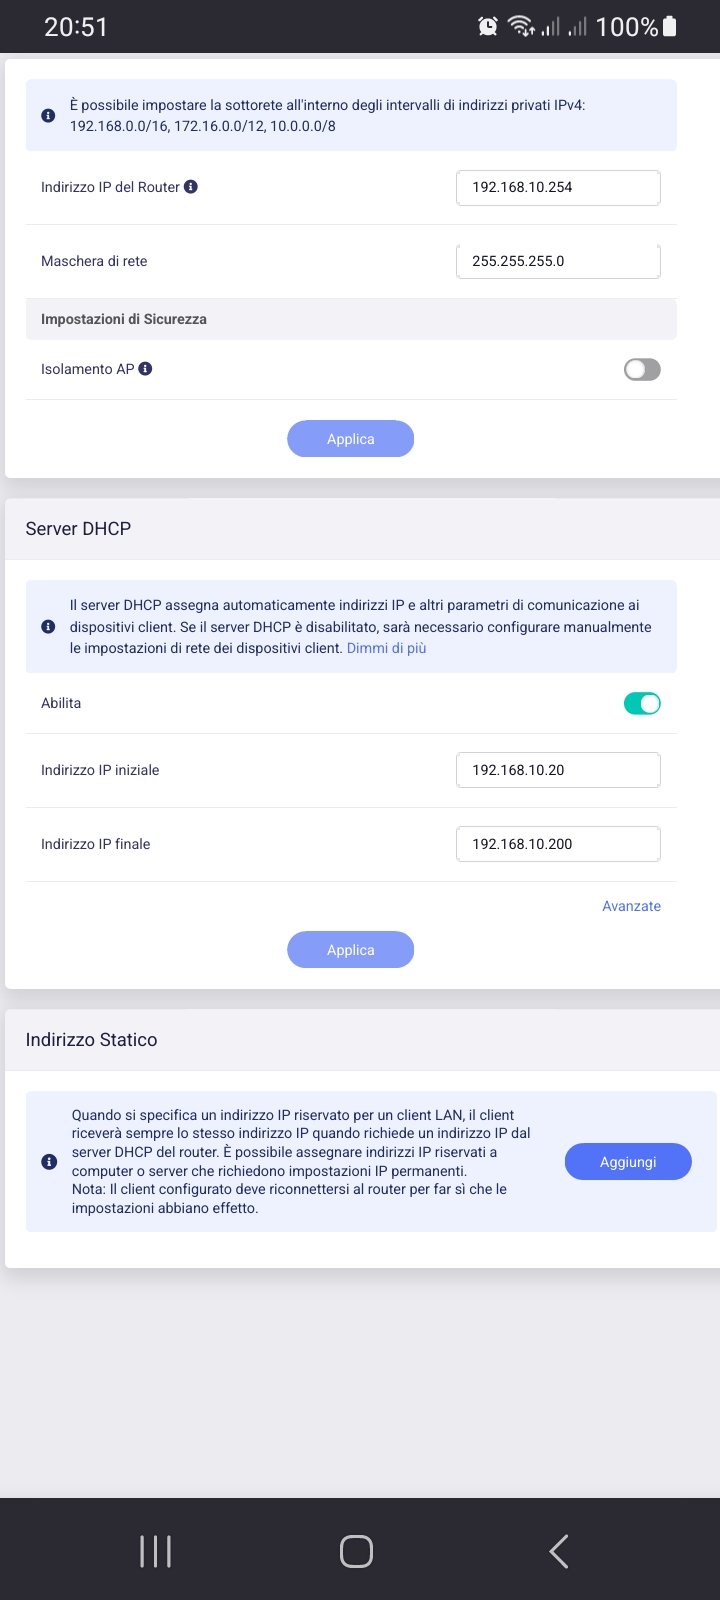This screenshot has height=1600, width=720.
Task: Click Applica under Isolamento AP
Action: (x=350, y=439)
